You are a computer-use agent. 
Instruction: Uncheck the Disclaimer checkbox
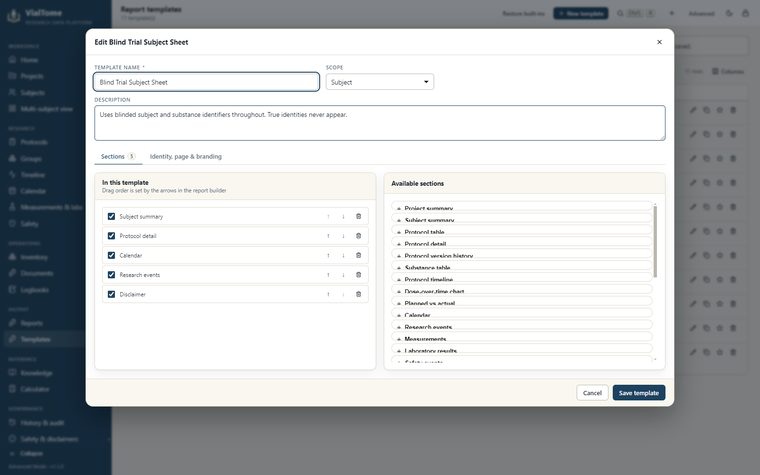point(111,294)
